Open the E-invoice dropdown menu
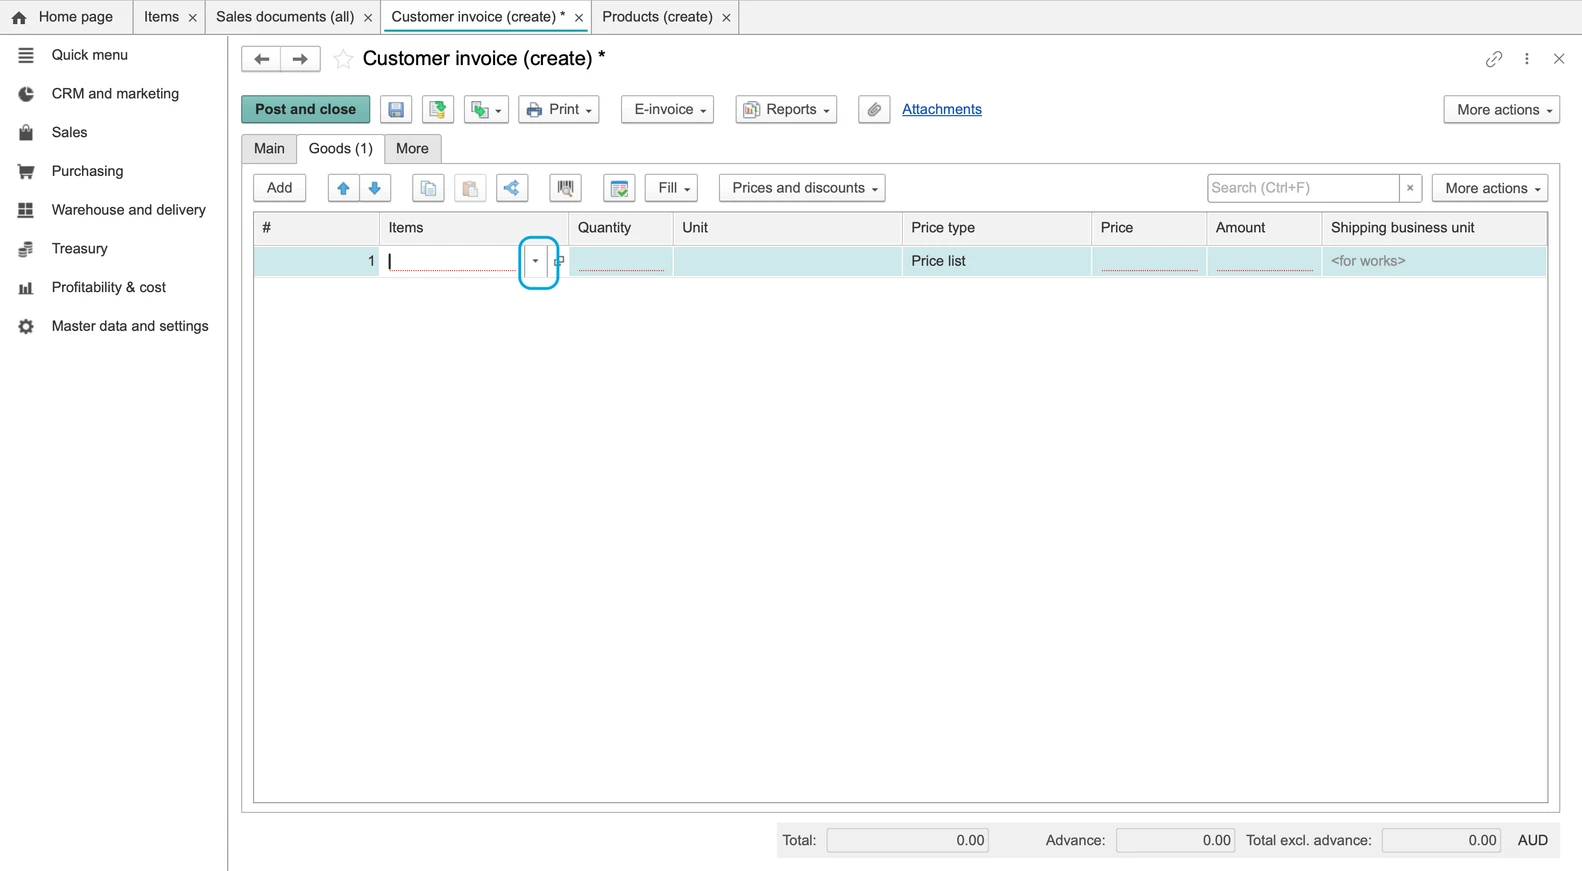This screenshot has height=871, width=1582. 668,109
